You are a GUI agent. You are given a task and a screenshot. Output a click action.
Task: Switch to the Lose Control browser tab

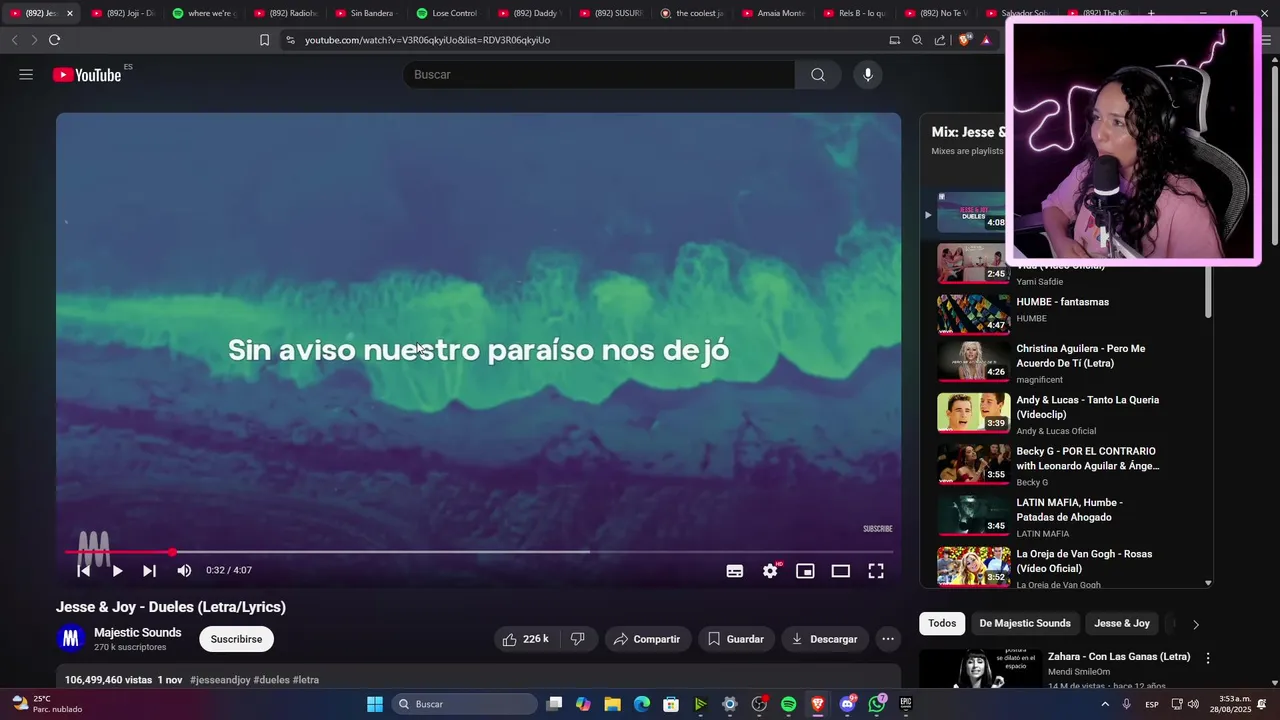coord(447,13)
